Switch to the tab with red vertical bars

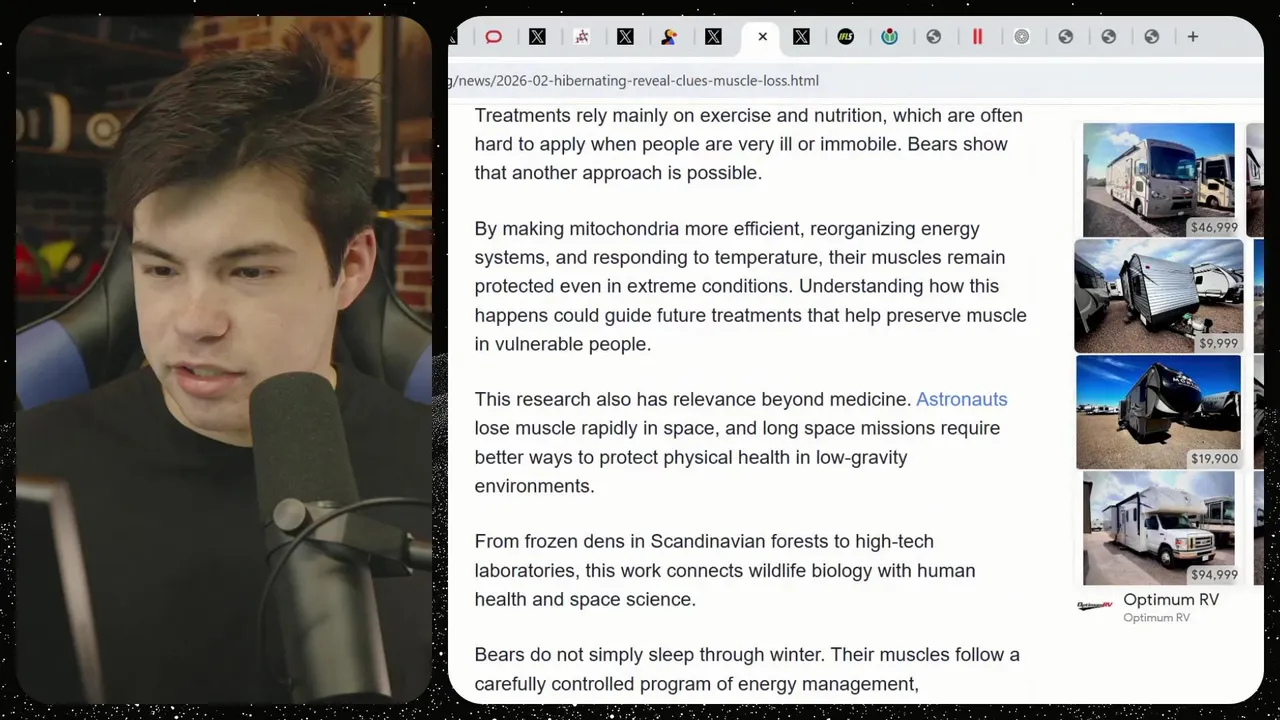[x=978, y=37]
